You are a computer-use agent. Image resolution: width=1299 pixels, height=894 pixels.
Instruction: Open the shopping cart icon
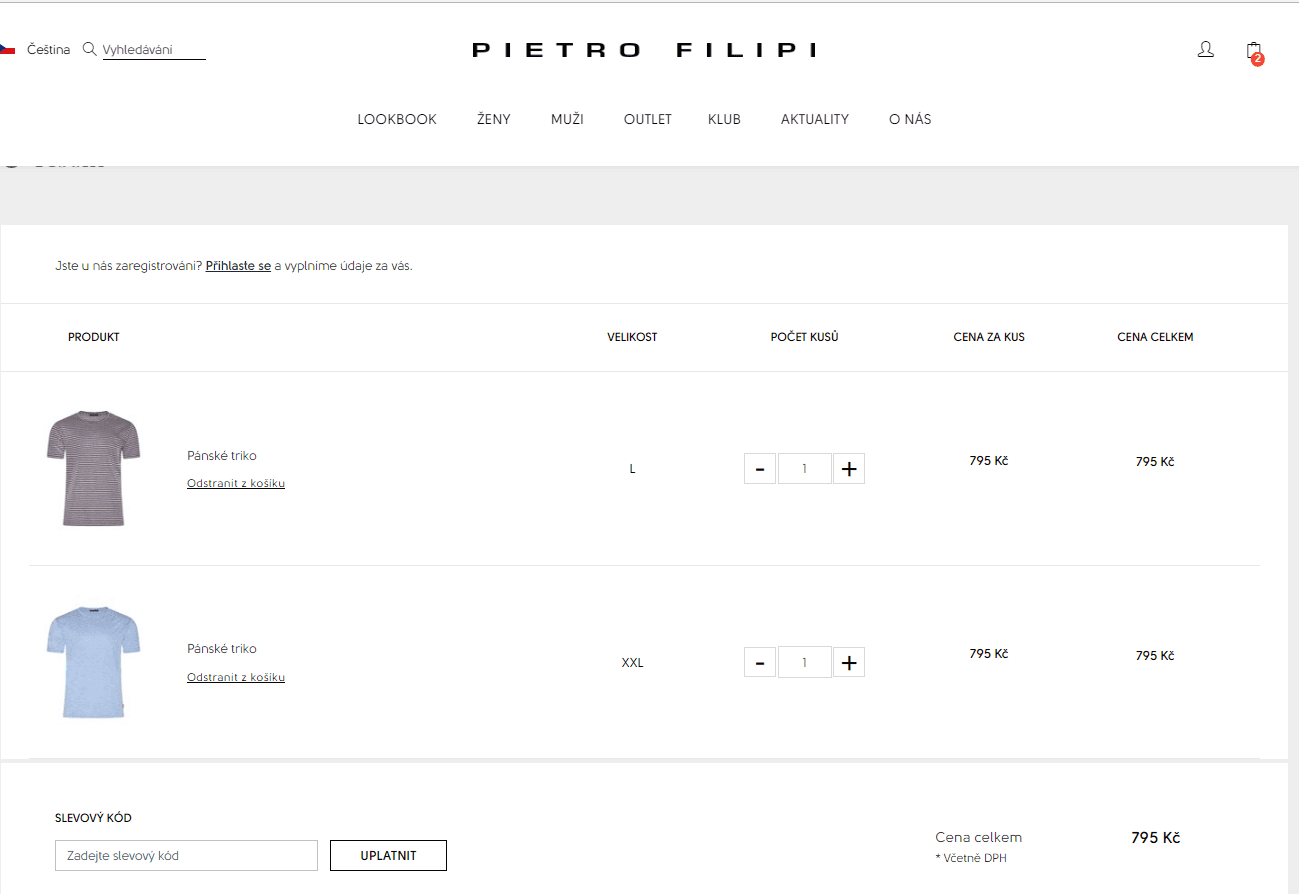(x=1254, y=51)
